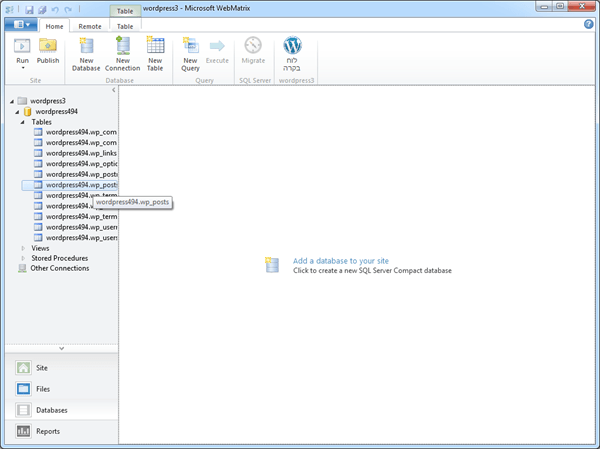Click the wp_links table icon
The image size is (600, 449).
[38, 153]
